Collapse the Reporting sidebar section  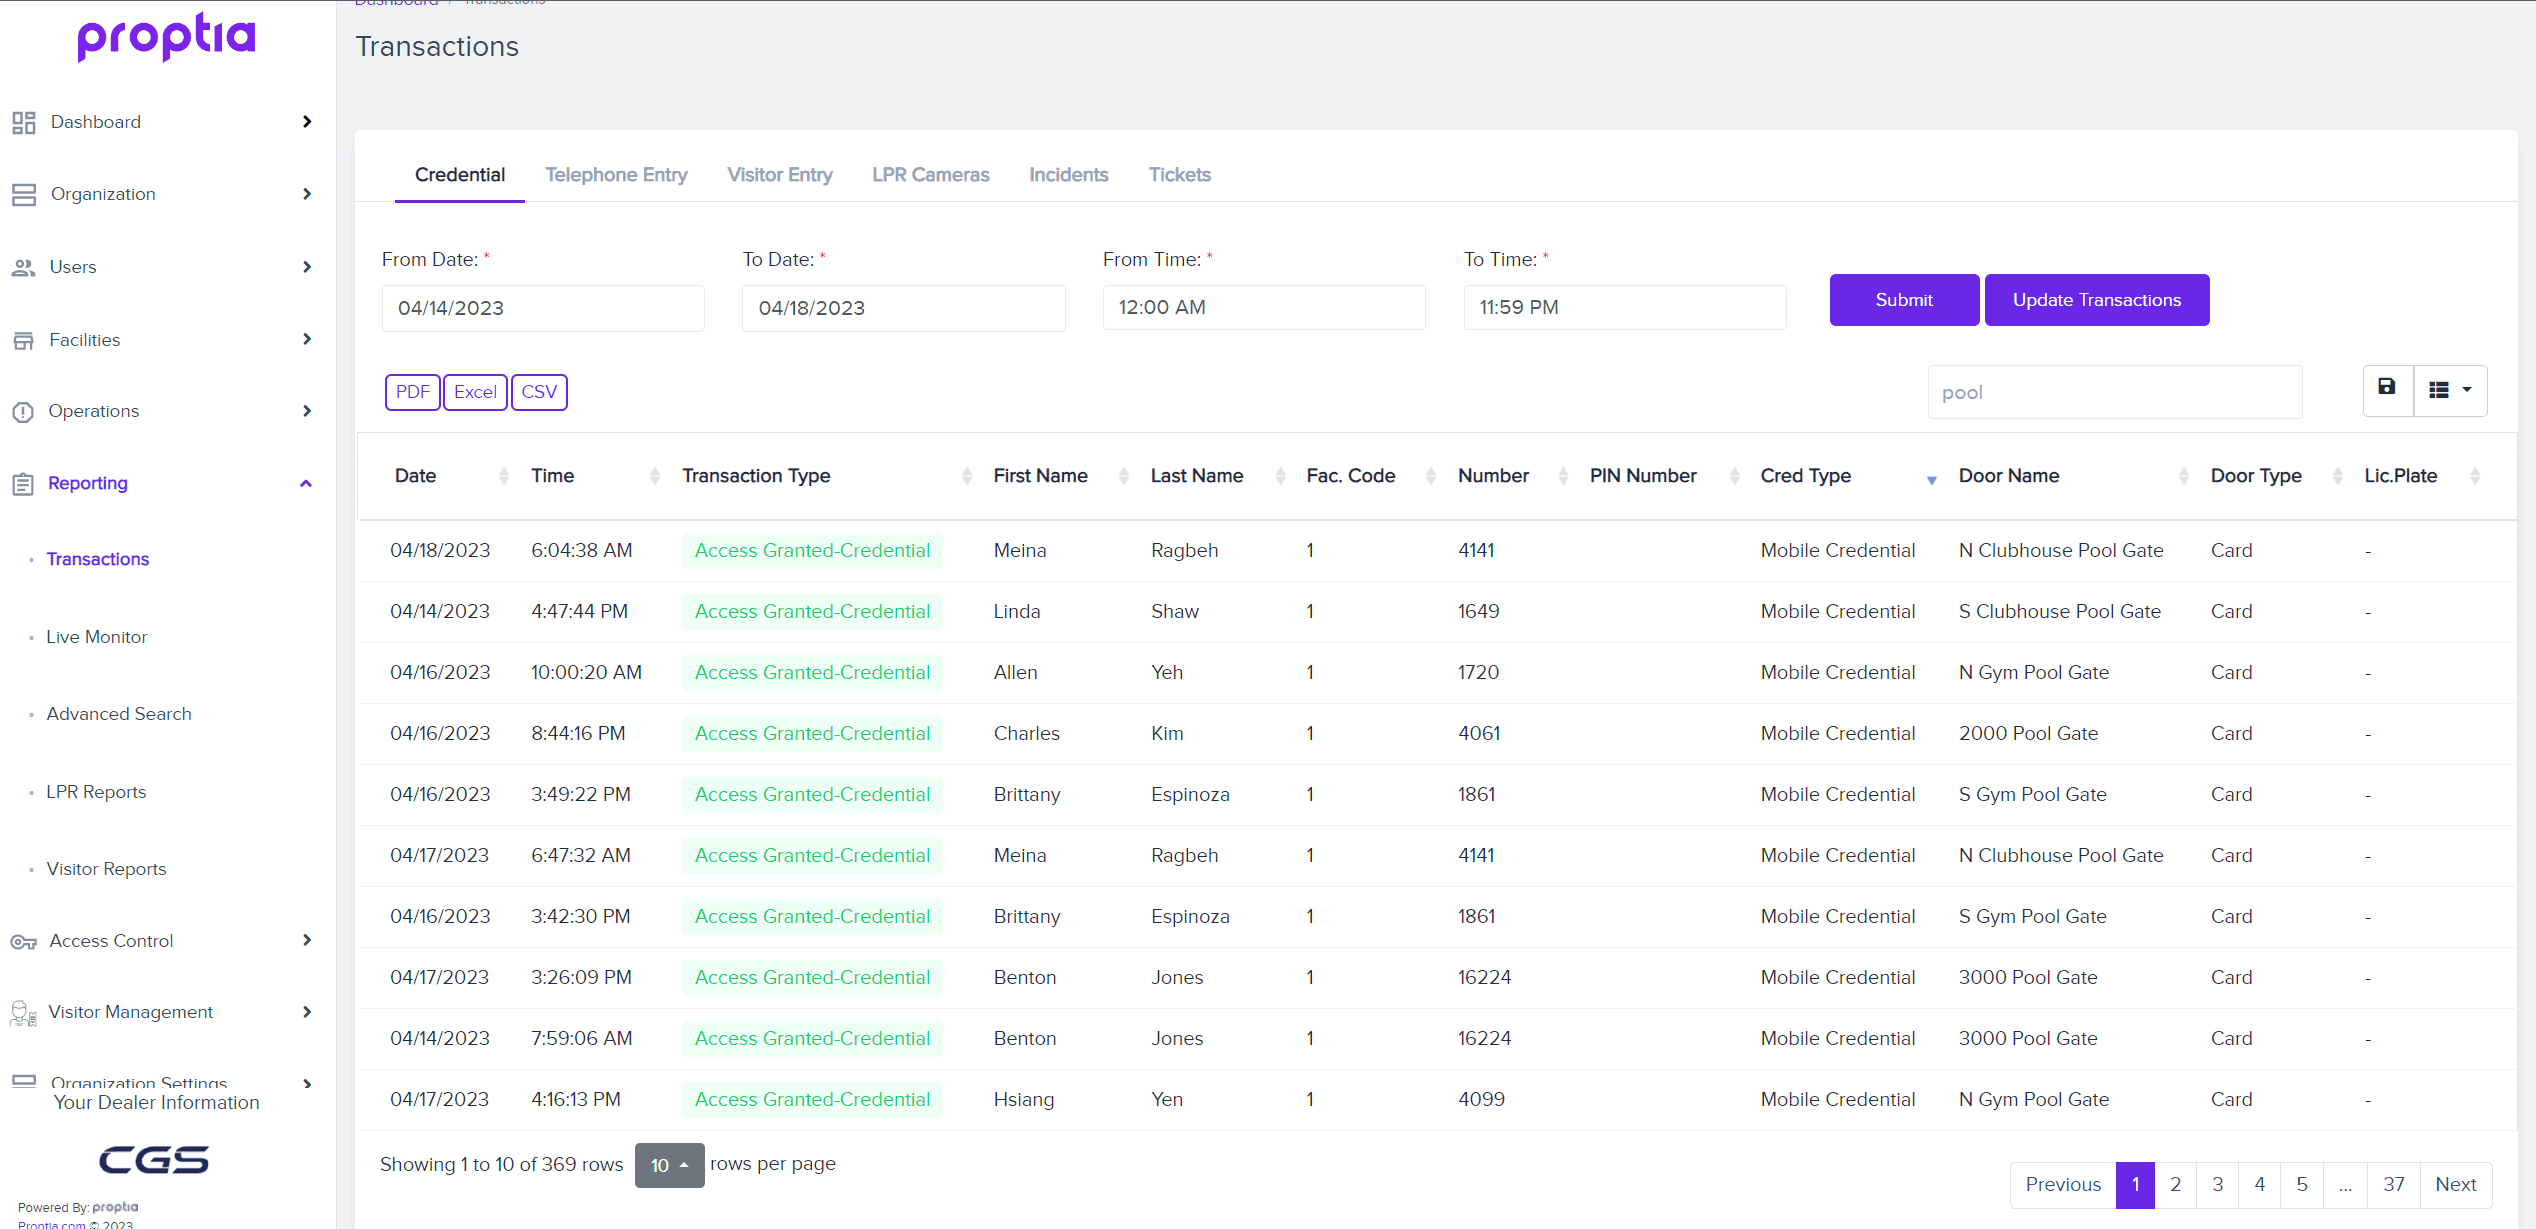[306, 484]
